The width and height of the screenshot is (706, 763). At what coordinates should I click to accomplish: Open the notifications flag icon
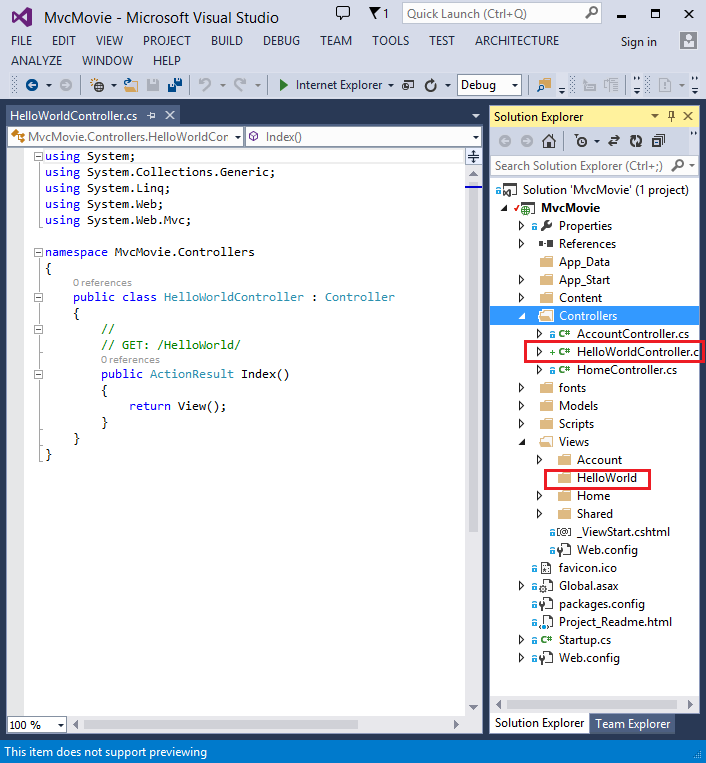379,13
